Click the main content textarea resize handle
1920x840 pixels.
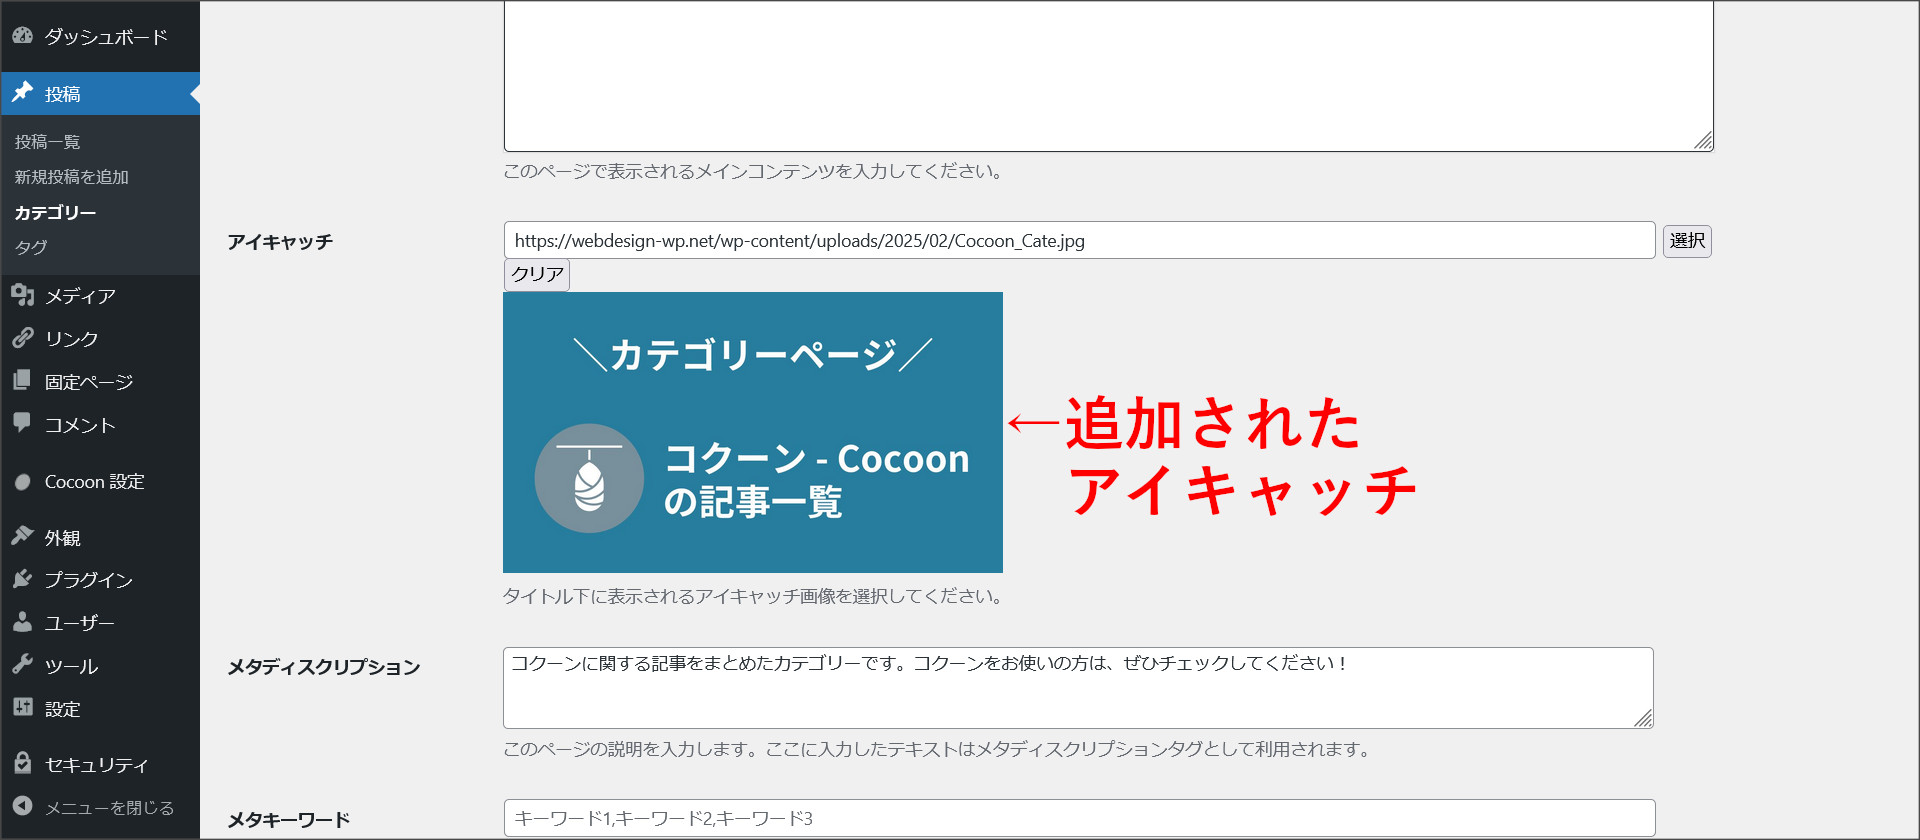pyautogui.click(x=1704, y=141)
